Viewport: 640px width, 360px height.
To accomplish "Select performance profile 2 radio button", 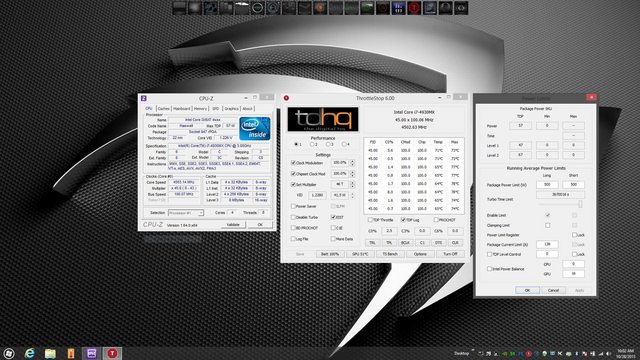I will point(312,144).
